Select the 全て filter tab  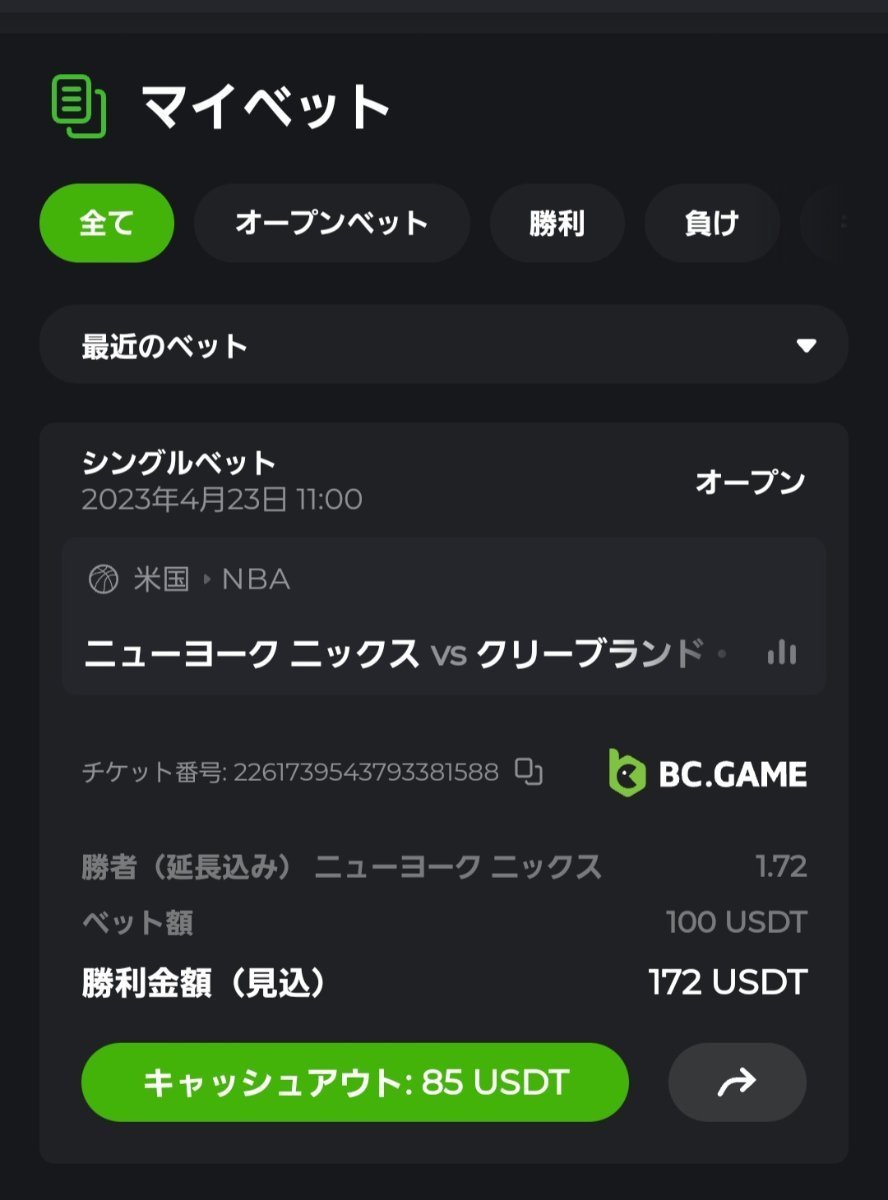(x=106, y=223)
